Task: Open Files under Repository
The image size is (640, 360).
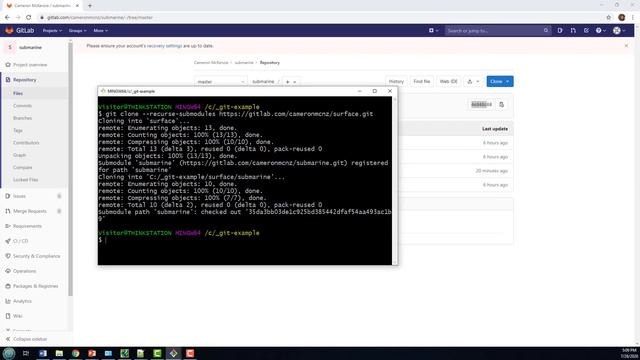Action: coord(18,93)
